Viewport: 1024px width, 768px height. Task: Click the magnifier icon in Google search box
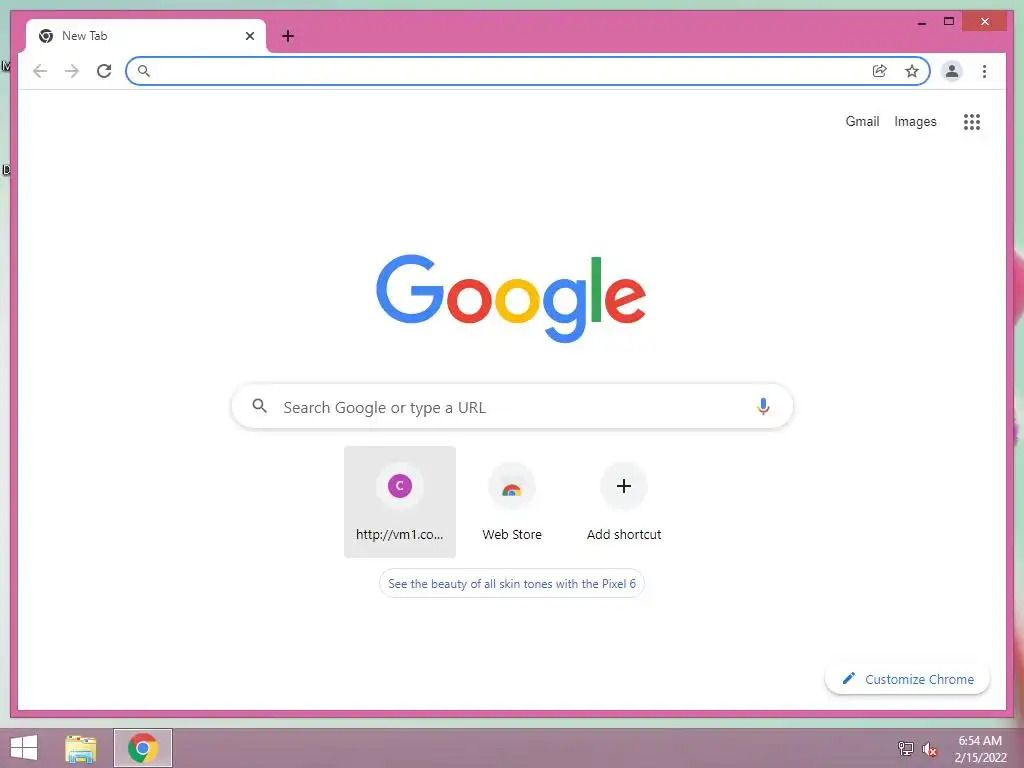click(259, 406)
